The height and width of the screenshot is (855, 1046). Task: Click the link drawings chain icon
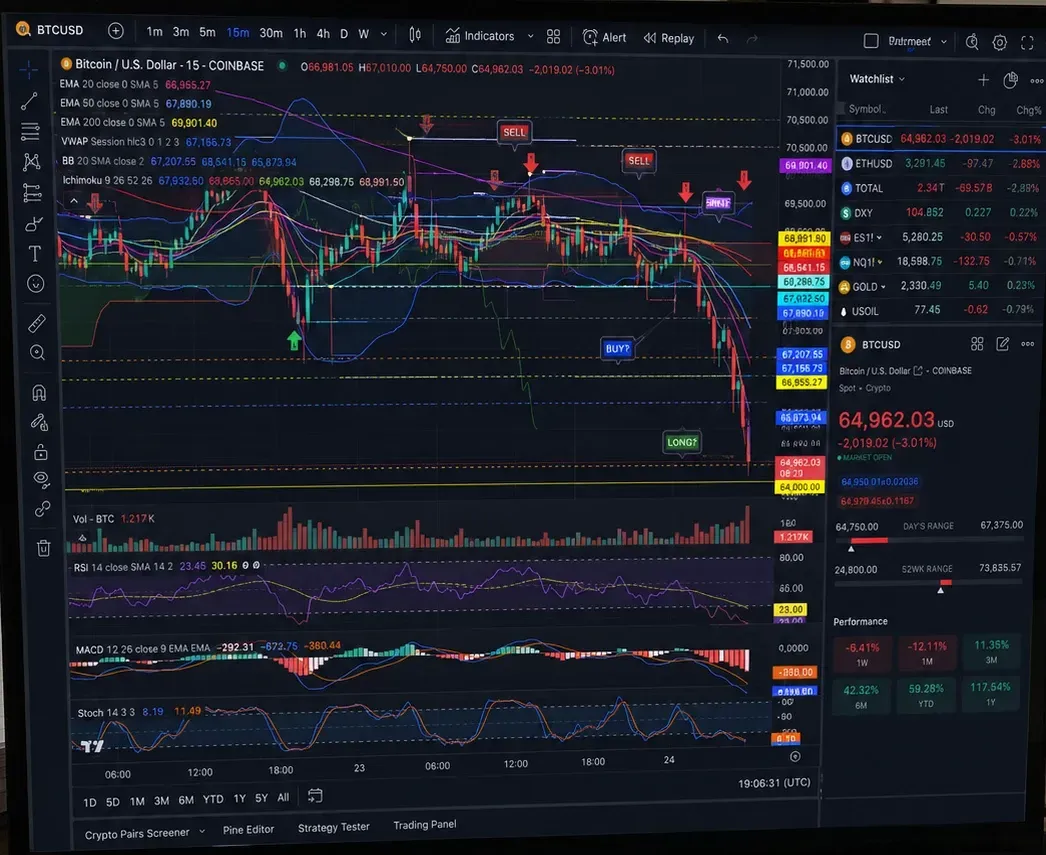(x=42, y=509)
